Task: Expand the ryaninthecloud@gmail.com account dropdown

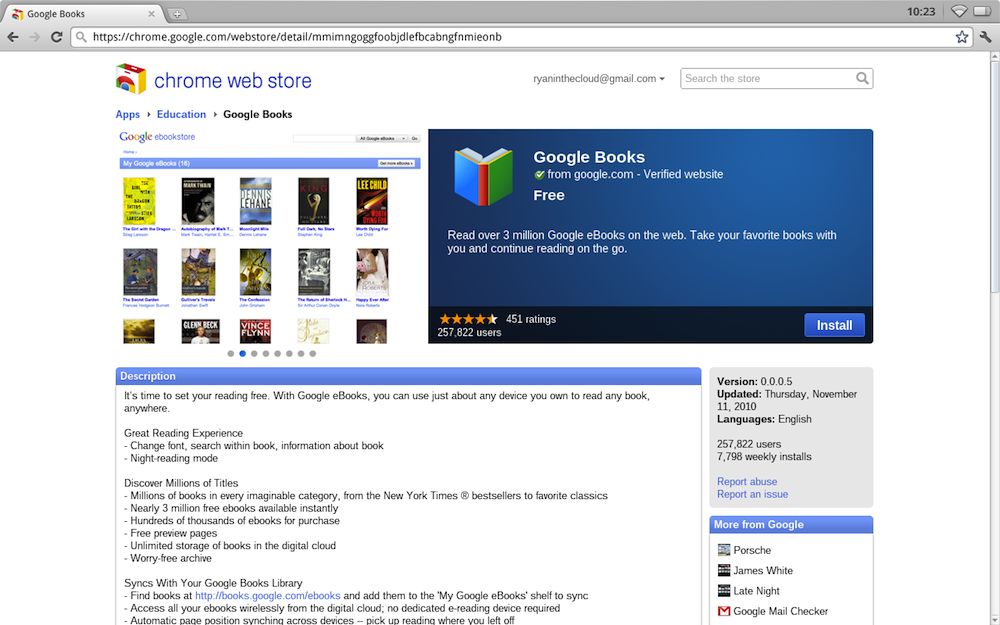Action: (x=599, y=79)
